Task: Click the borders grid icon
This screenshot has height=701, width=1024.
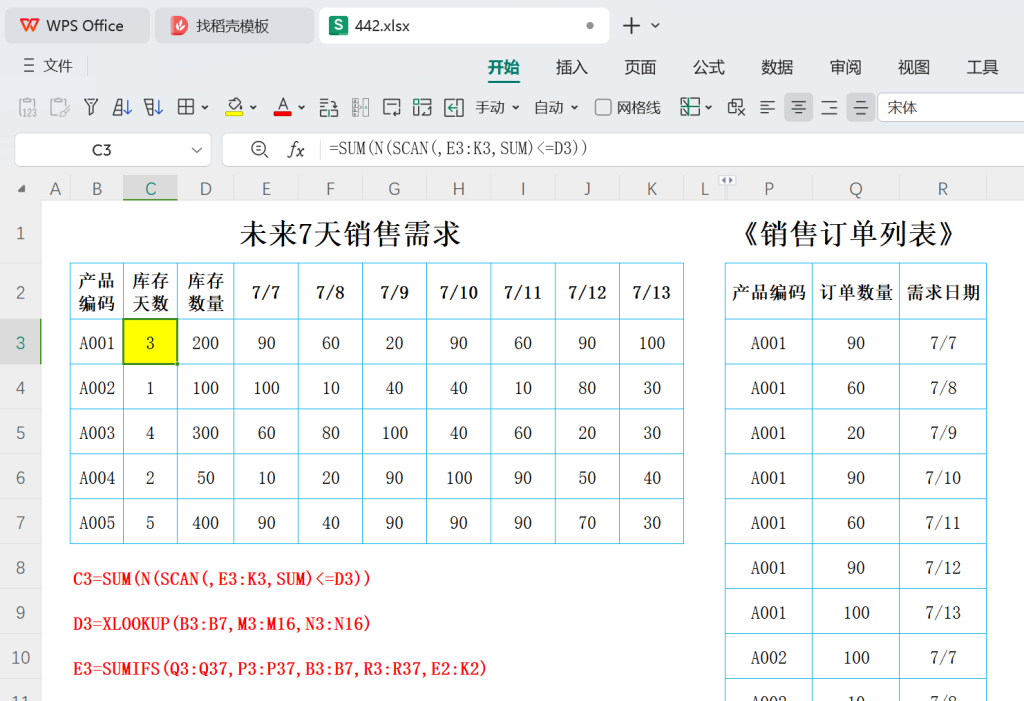Action: 186,107
